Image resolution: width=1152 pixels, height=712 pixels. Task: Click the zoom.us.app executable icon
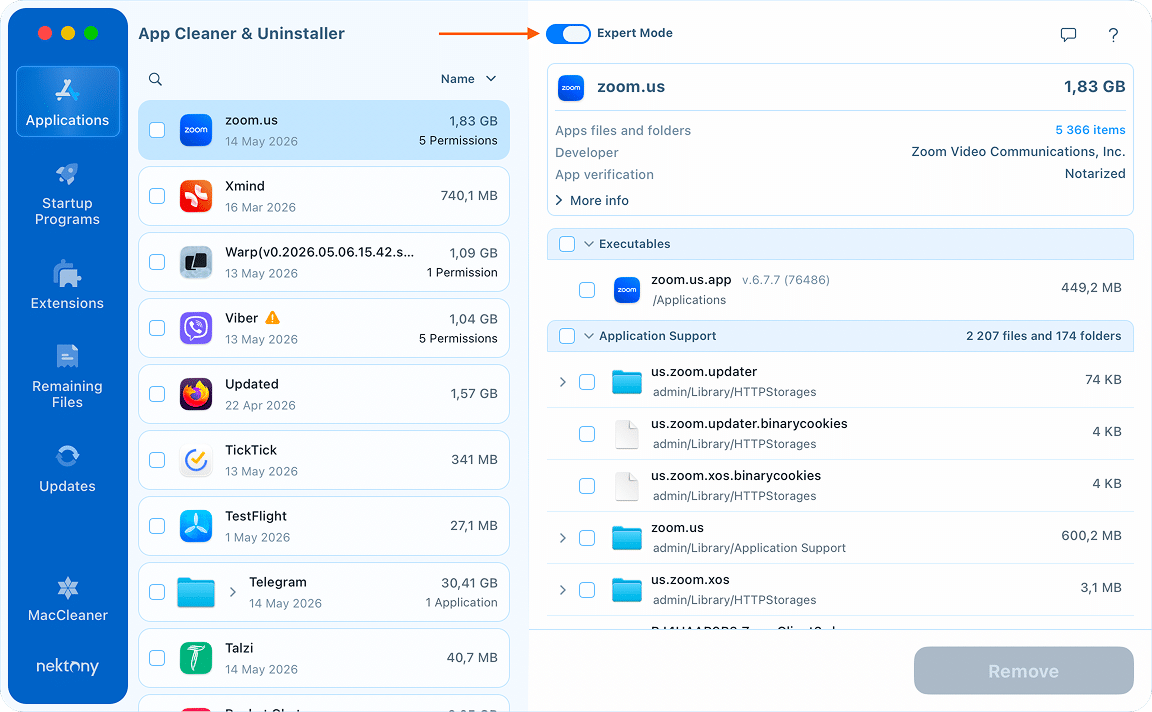pyautogui.click(x=627, y=290)
